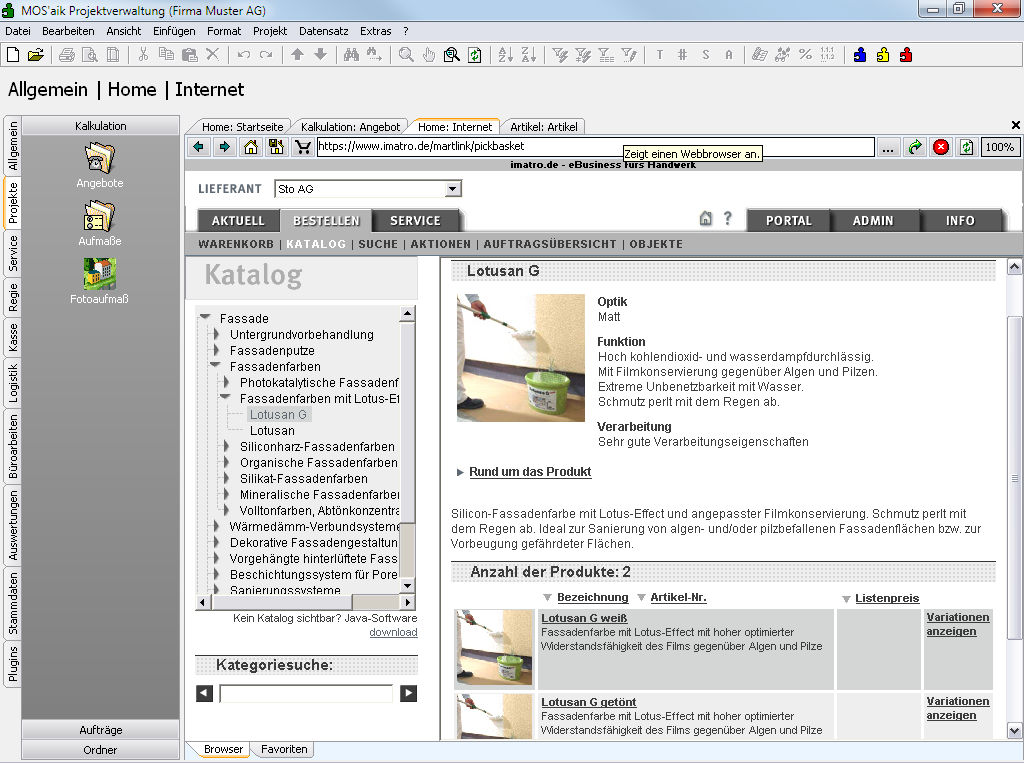The width and height of the screenshot is (1024, 764).
Task: Click the product page vertical scrollbar
Action: (1014, 498)
